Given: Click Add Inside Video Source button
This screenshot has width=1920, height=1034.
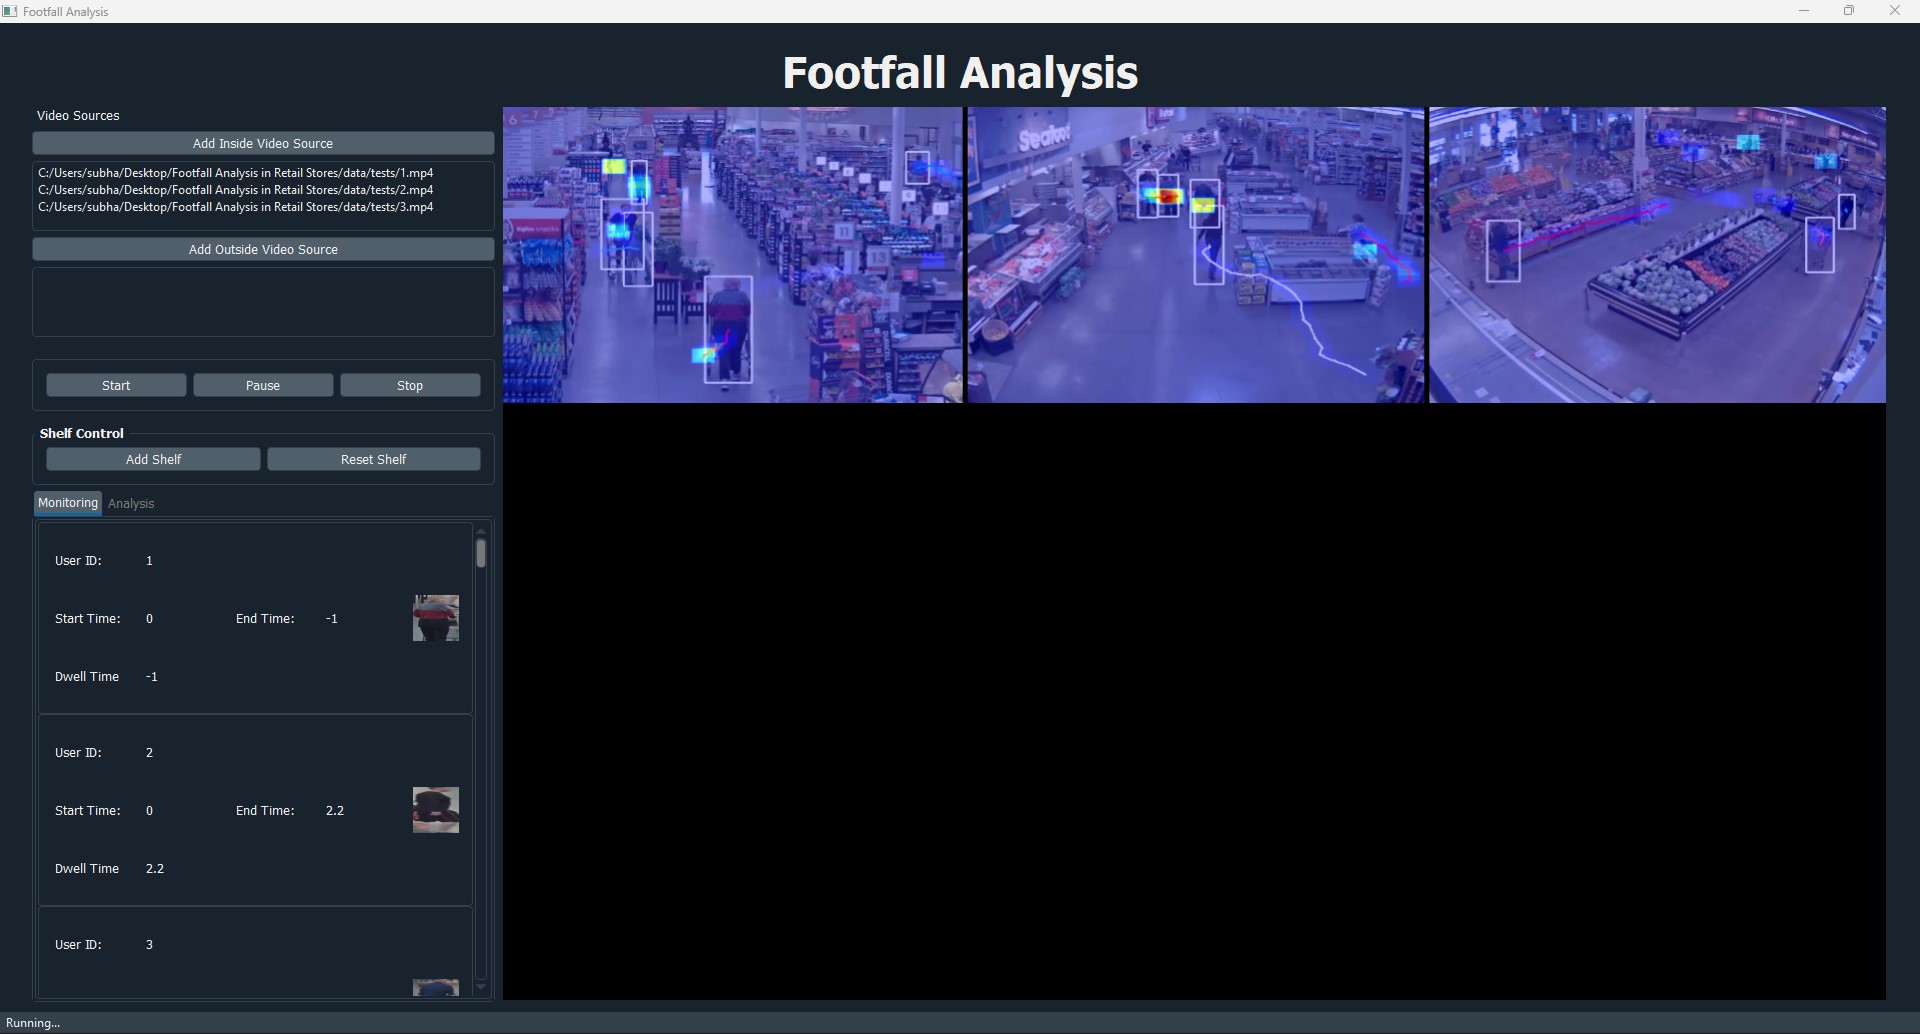Looking at the screenshot, I should pos(263,143).
